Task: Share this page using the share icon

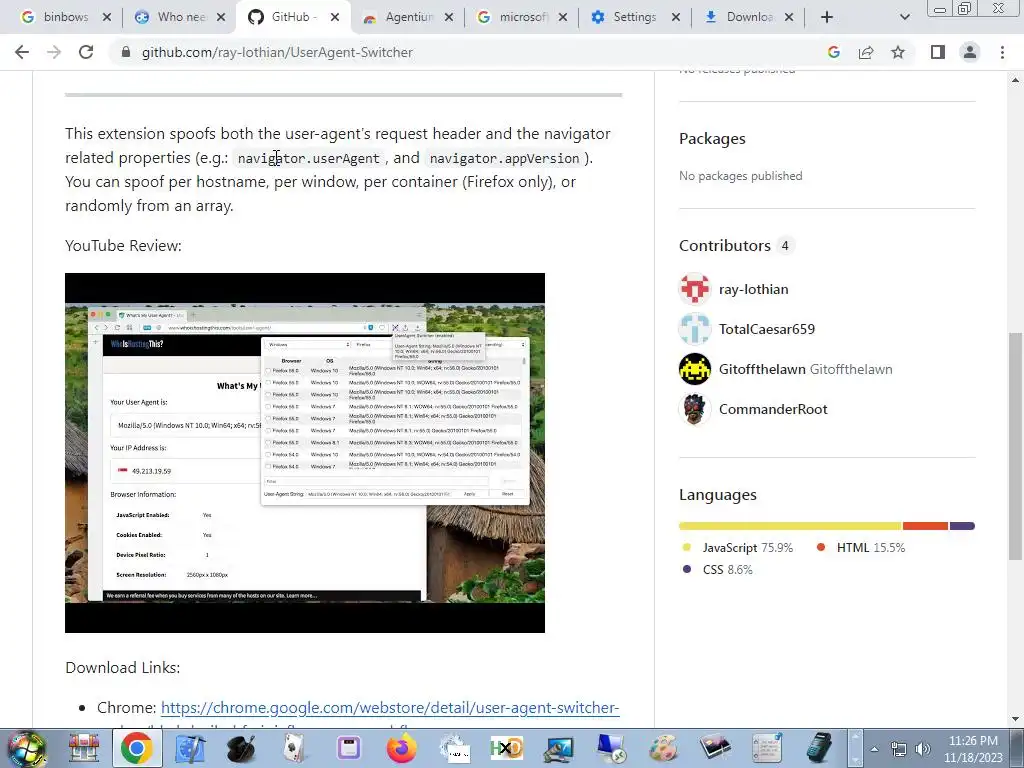Action: click(x=866, y=52)
